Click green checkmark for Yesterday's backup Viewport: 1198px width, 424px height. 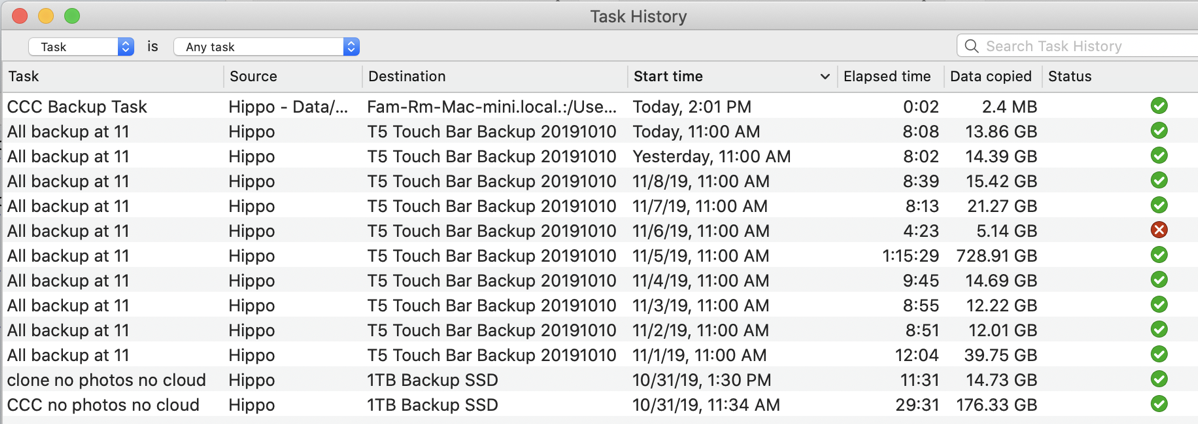tap(1159, 155)
